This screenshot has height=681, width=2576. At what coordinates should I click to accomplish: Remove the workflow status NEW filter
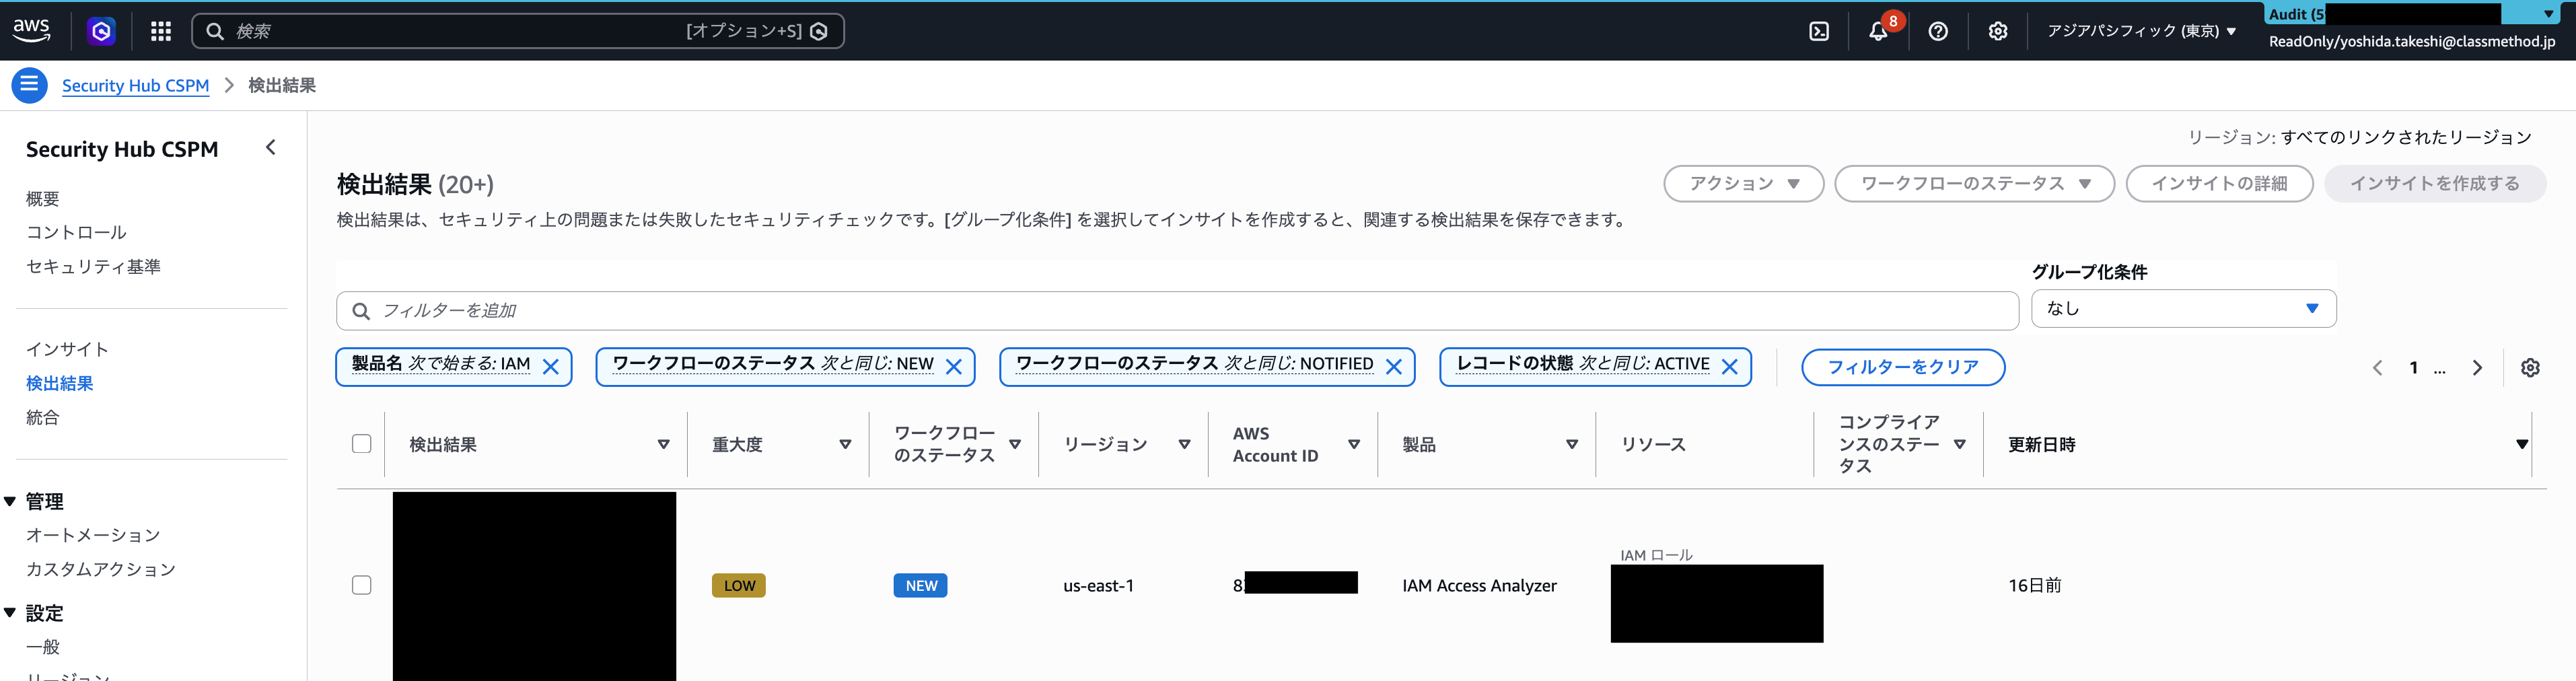[953, 367]
